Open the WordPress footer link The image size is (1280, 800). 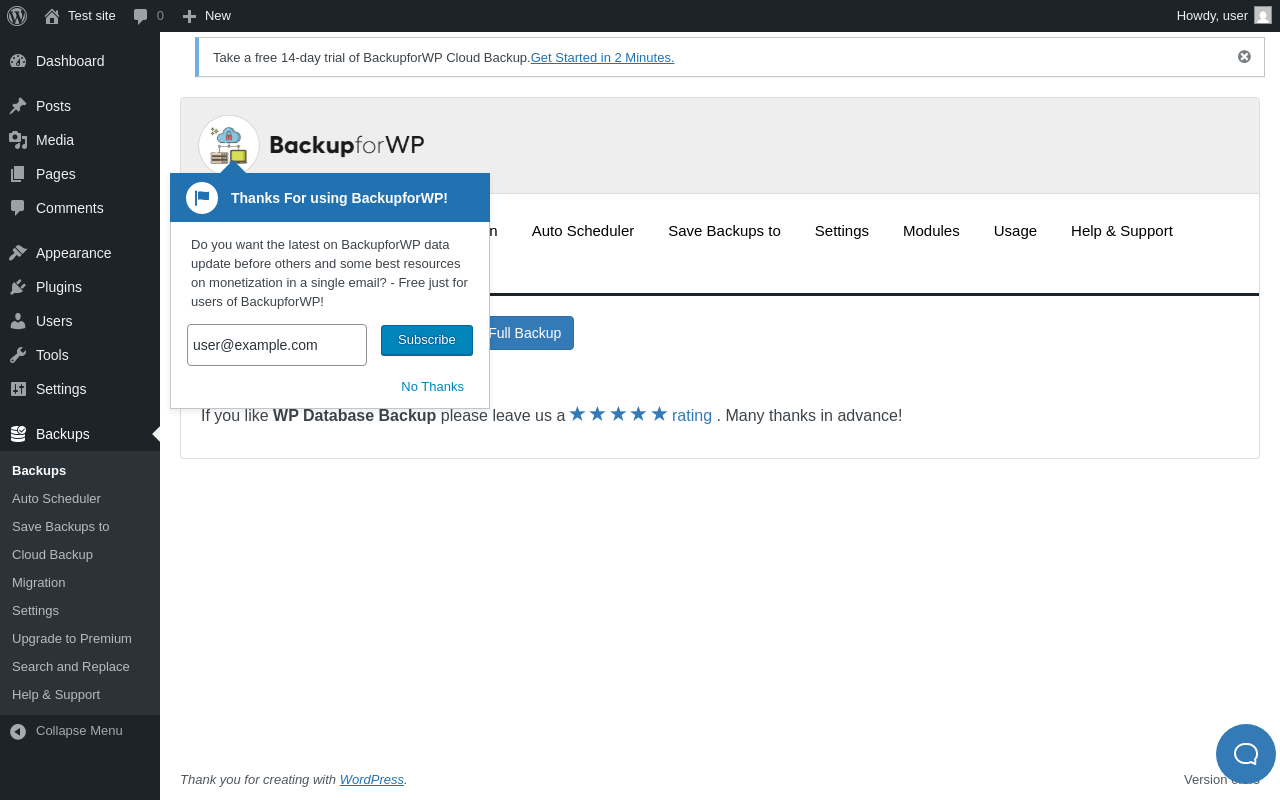click(x=372, y=780)
